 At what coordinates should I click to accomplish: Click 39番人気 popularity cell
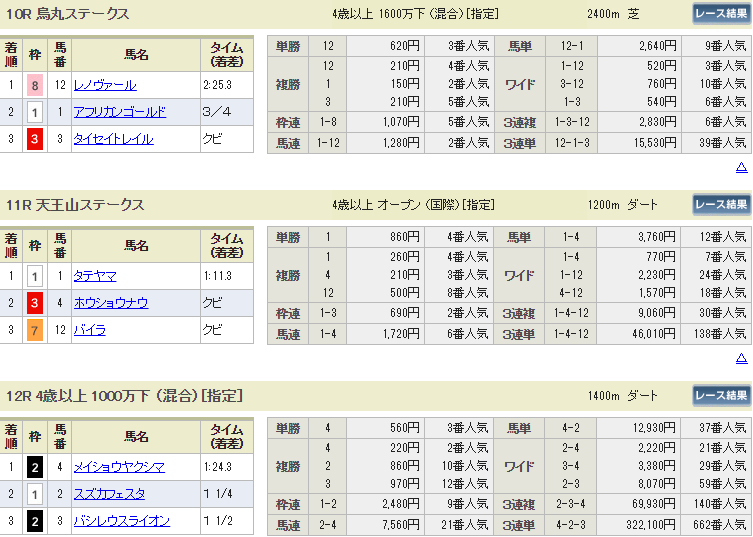(722, 143)
